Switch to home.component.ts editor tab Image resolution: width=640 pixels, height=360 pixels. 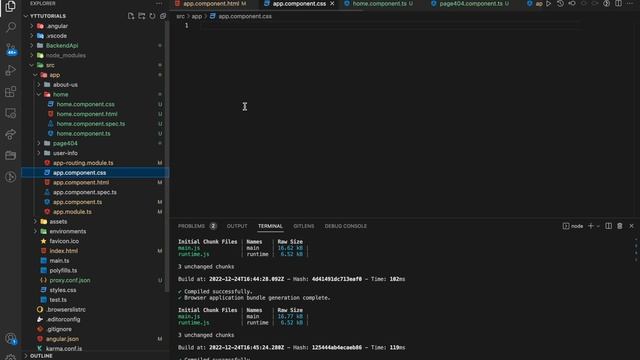[379, 4]
